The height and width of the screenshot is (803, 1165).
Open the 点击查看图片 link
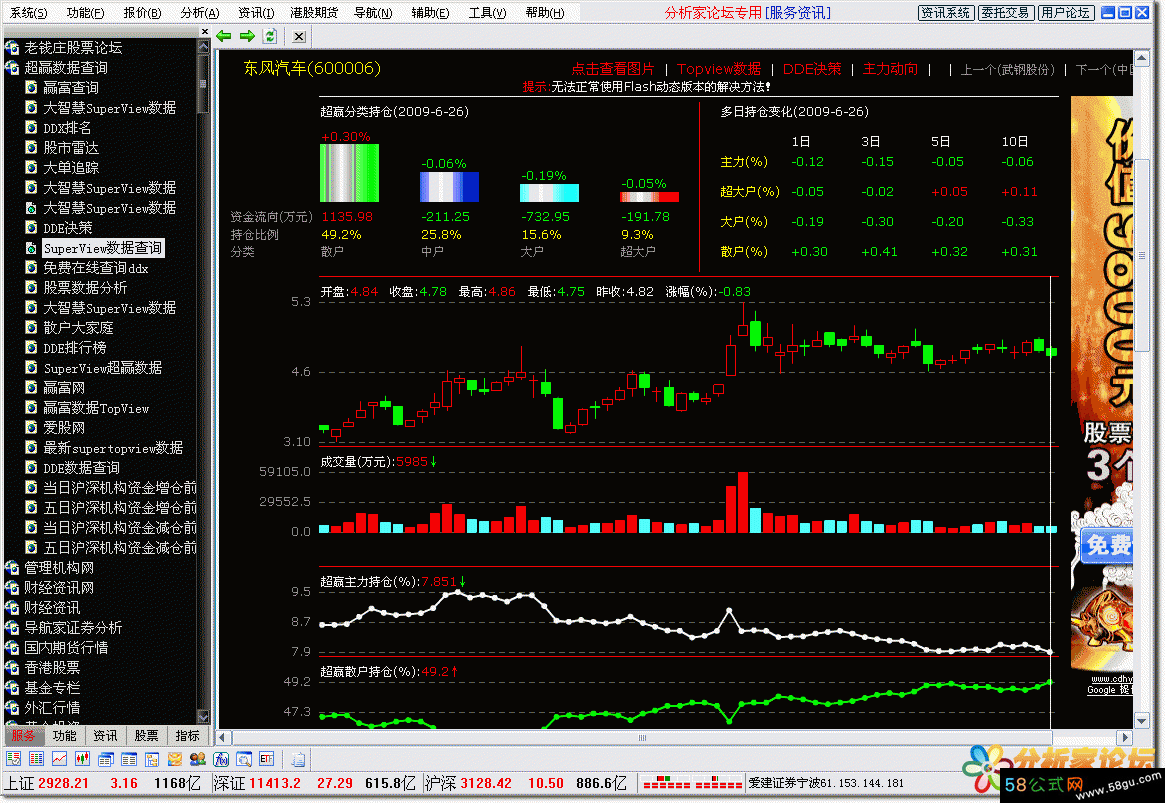pyautogui.click(x=613, y=69)
